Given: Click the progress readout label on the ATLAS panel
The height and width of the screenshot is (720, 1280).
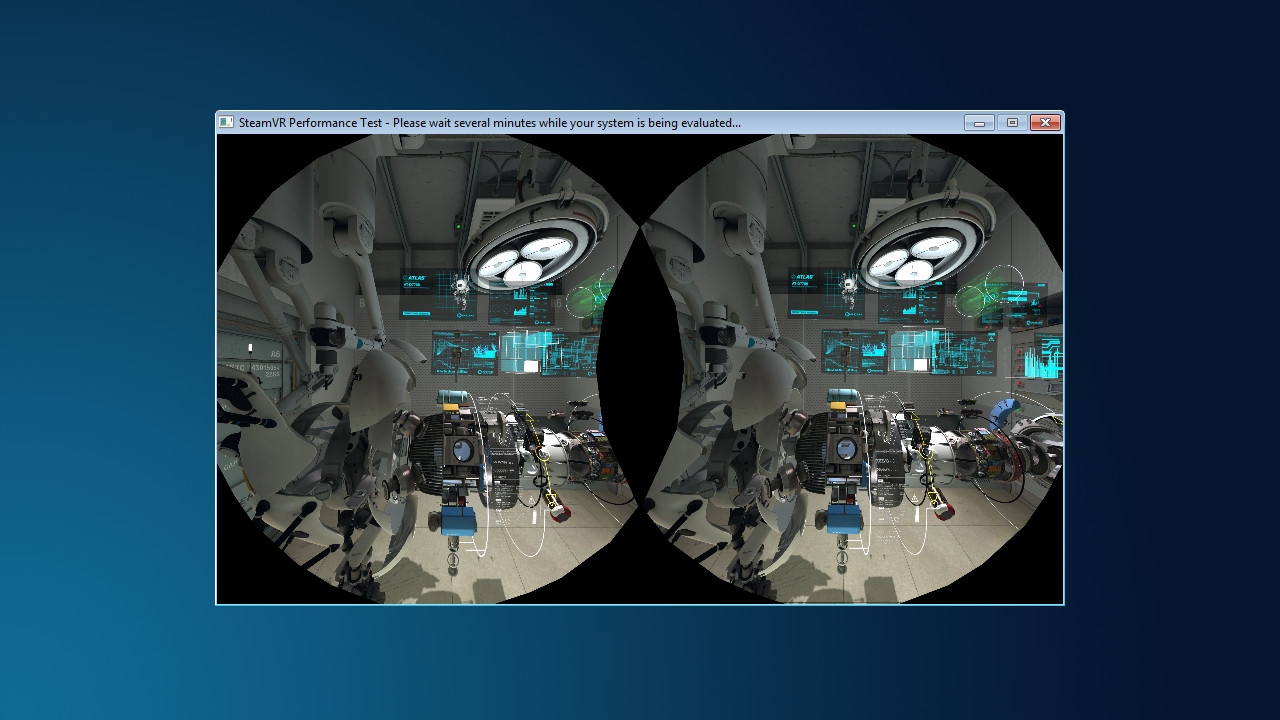Looking at the screenshot, I should coord(416,314).
